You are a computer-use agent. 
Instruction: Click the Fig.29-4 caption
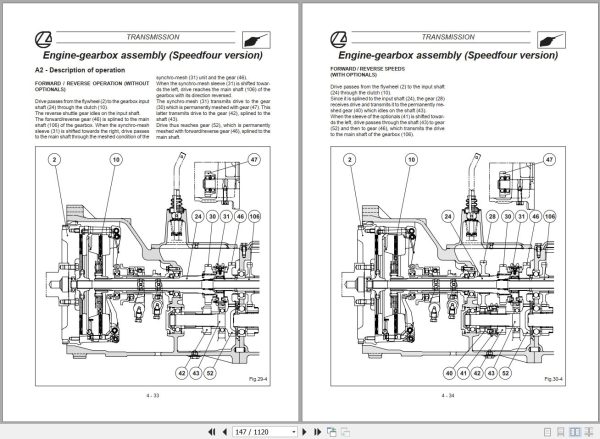point(258,379)
